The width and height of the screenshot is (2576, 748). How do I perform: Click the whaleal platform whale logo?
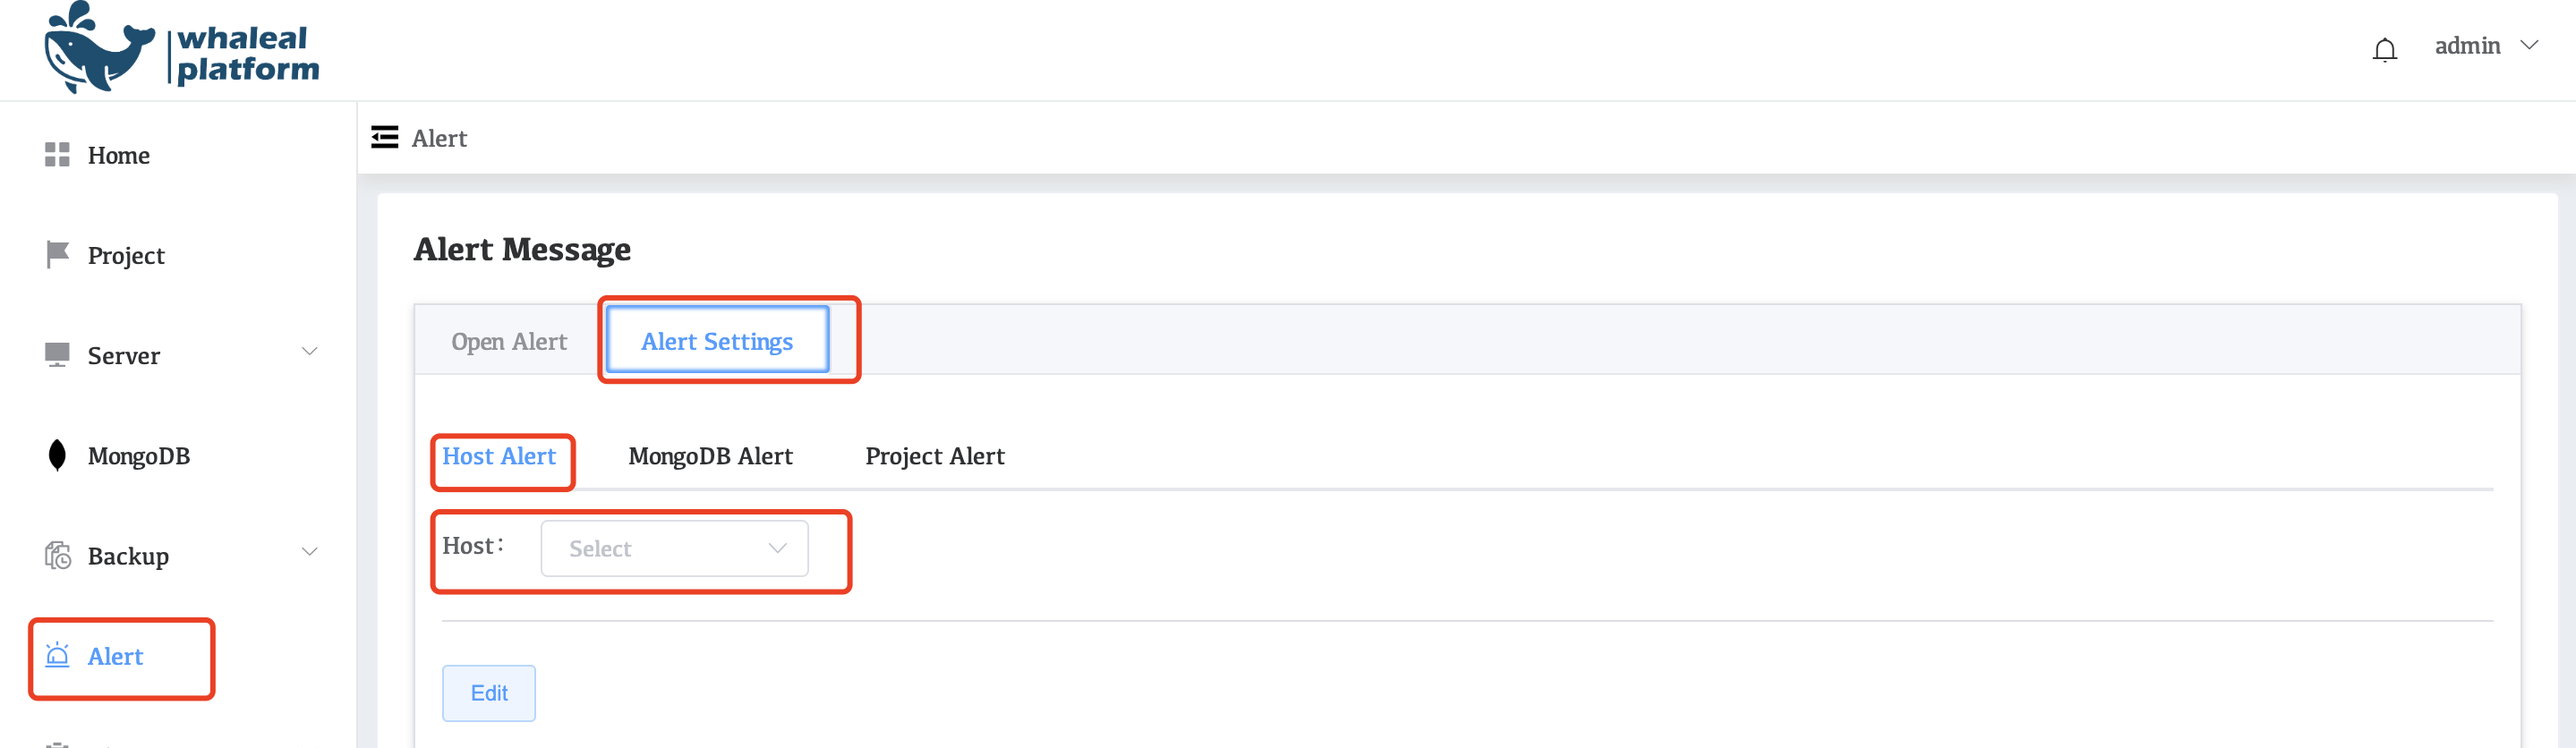click(98, 50)
